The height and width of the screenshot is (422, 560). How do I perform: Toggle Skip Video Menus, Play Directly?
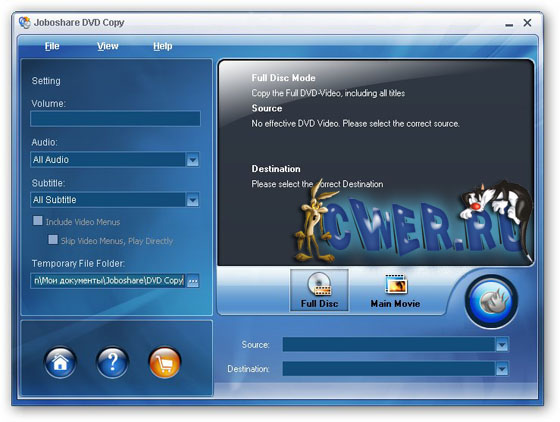click(53, 240)
